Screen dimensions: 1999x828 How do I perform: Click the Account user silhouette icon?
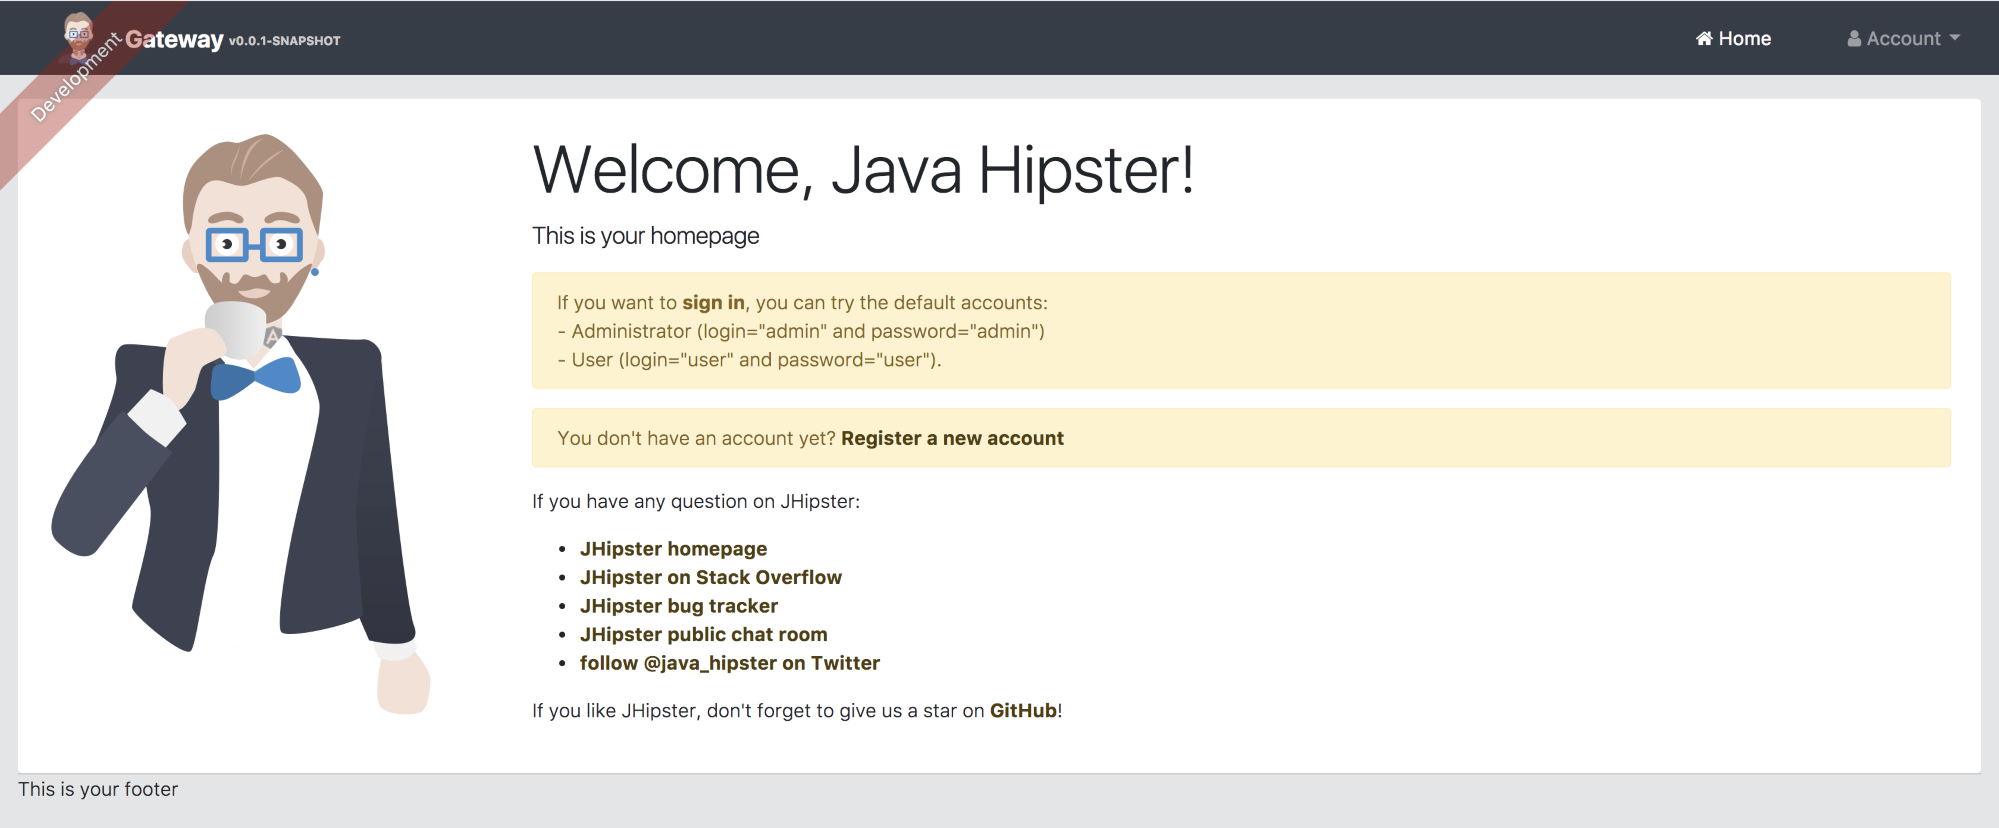pos(1854,39)
